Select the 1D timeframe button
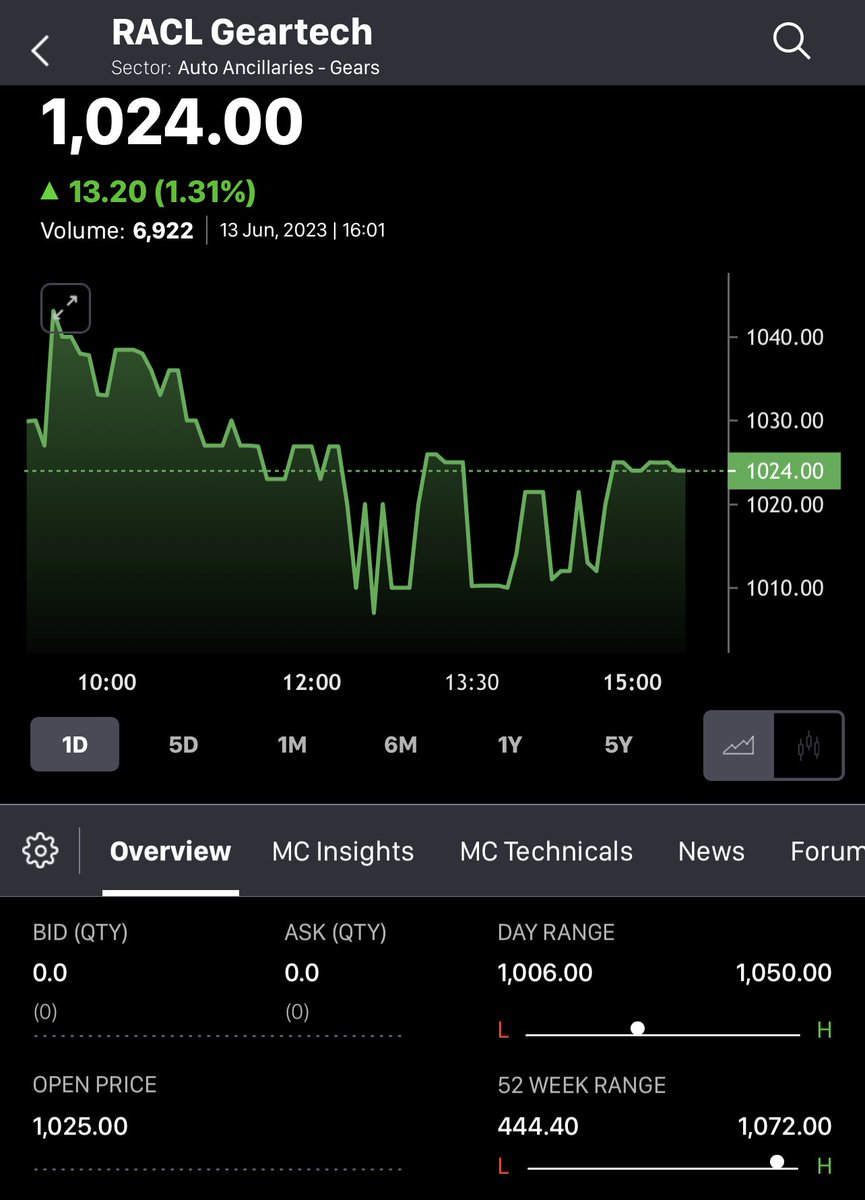This screenshot has width=865, height=1200. point(74,745)
